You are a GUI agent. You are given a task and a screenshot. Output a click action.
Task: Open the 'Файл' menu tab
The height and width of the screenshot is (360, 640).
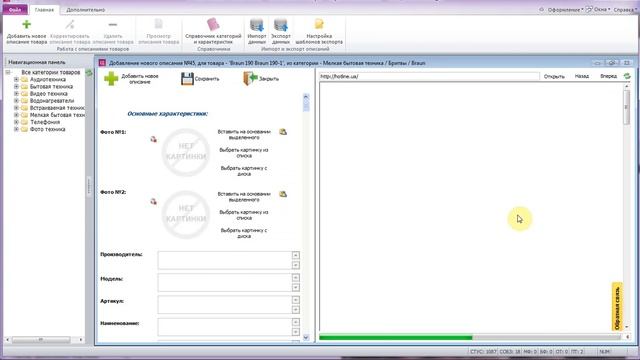pos(15,9)
